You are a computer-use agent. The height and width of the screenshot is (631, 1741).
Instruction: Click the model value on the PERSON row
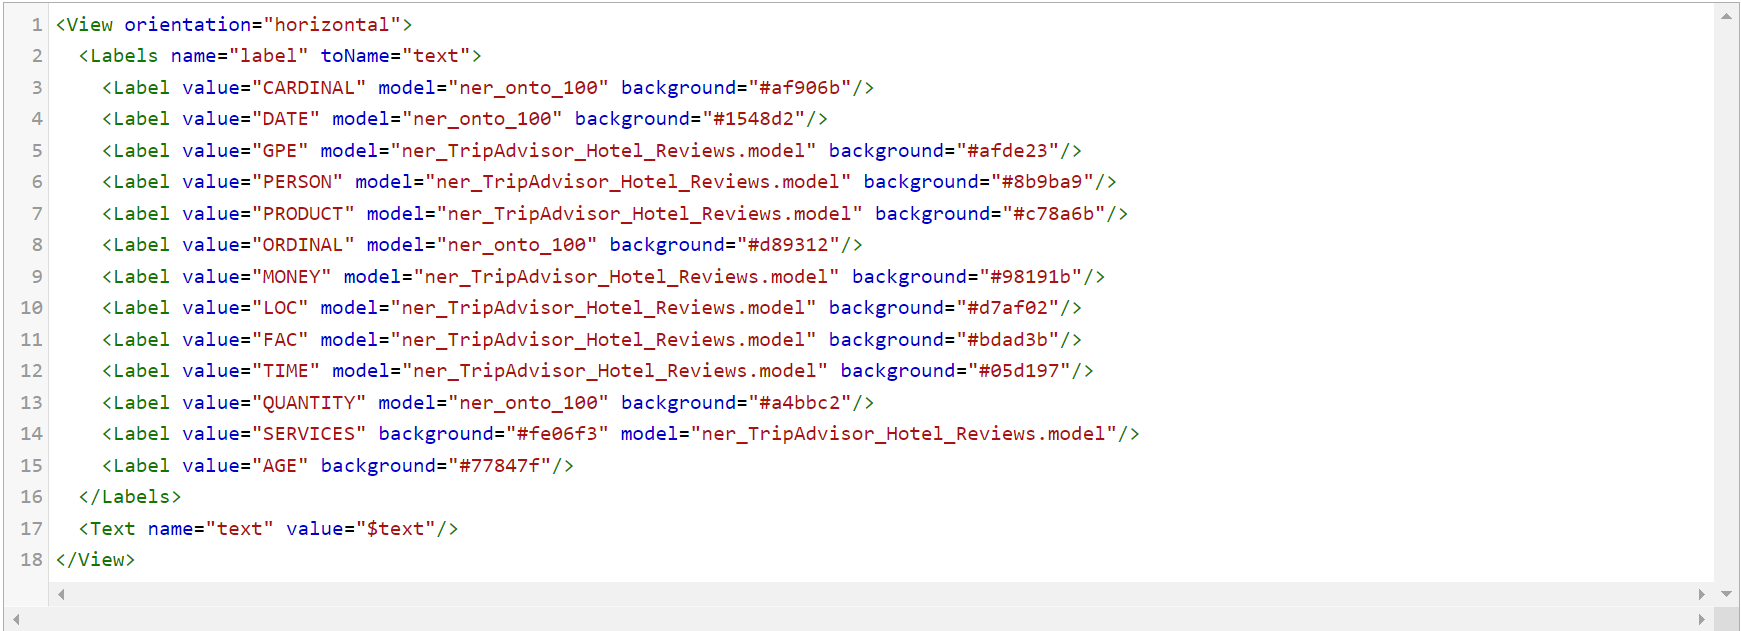(638, 182)
